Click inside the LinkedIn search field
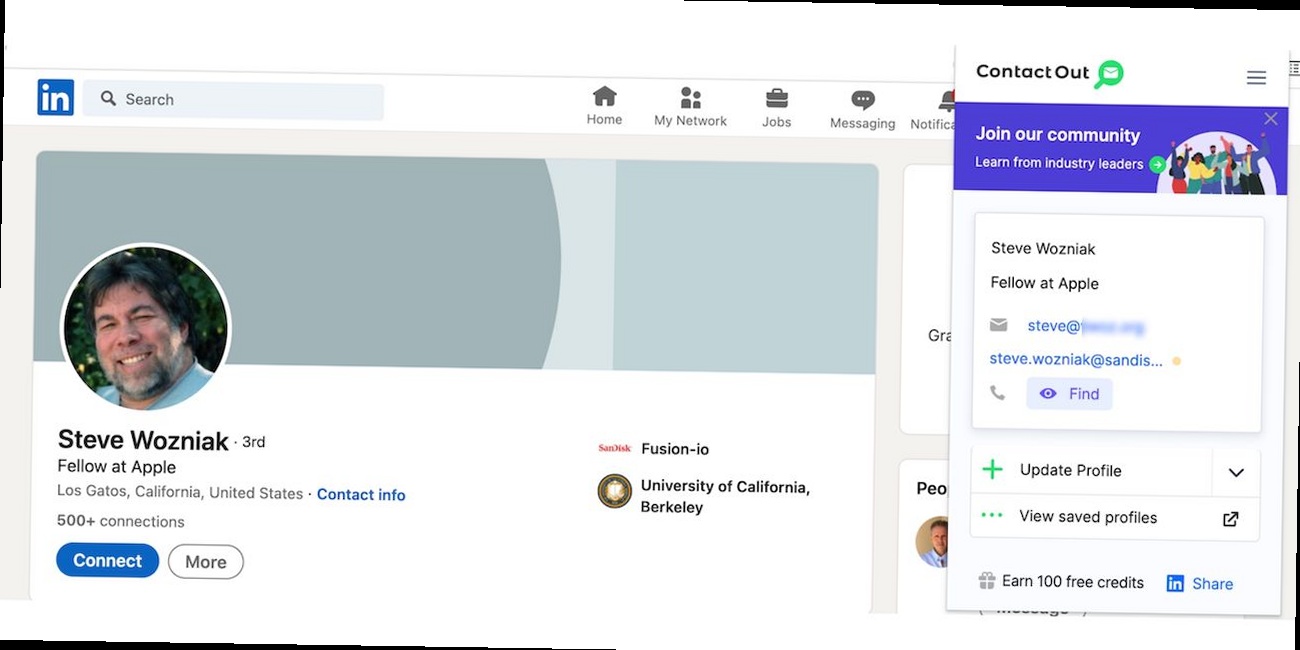The image size is (1300, 650). click(240, 100)
